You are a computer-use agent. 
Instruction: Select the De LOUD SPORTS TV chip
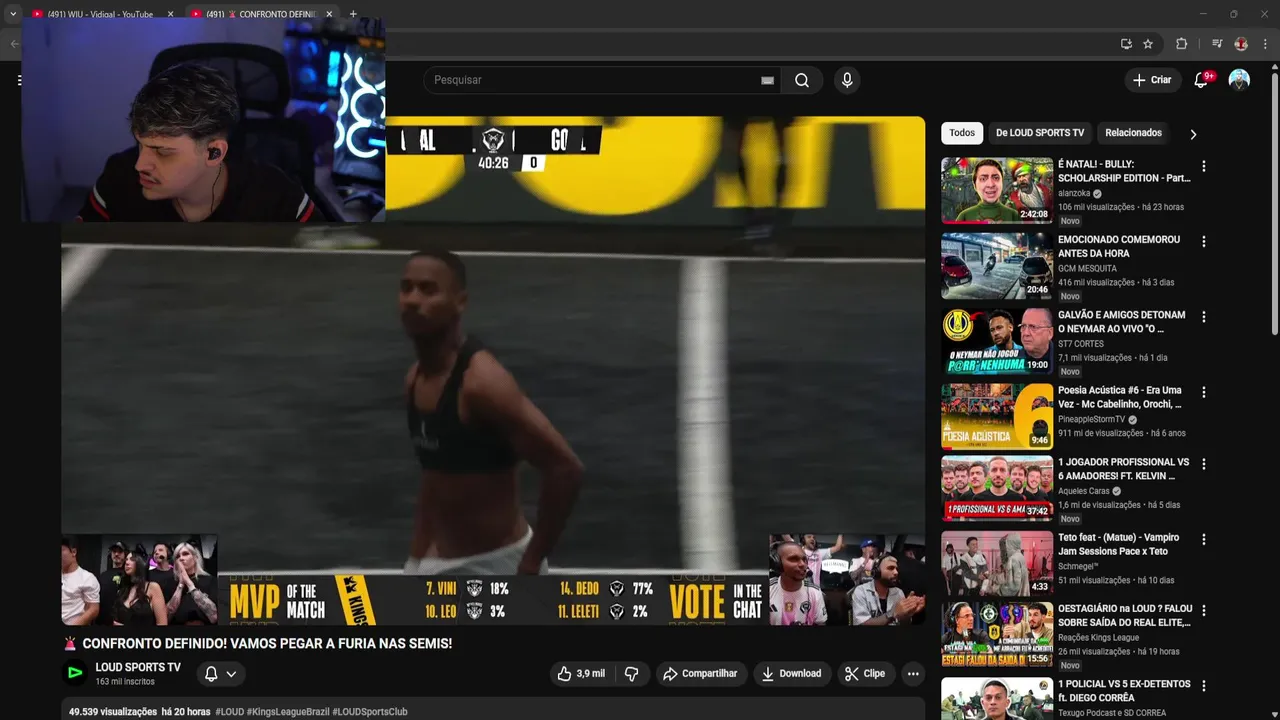pos(1040,133)
